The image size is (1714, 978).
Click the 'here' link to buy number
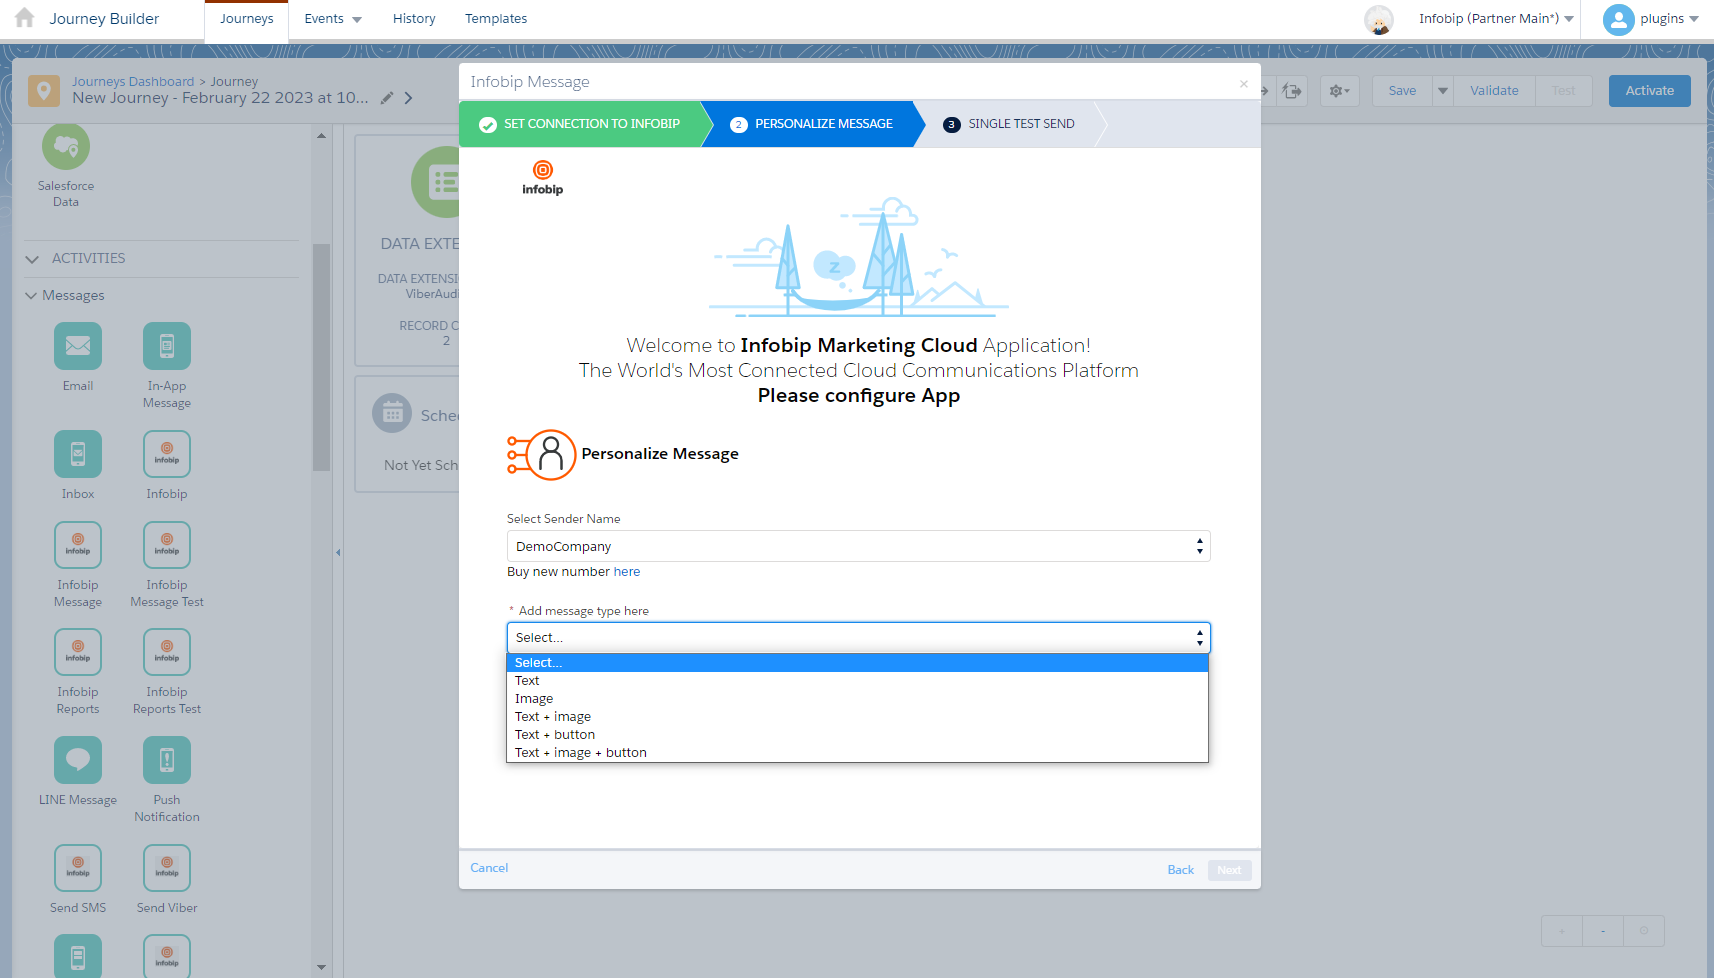coord(627,572)
